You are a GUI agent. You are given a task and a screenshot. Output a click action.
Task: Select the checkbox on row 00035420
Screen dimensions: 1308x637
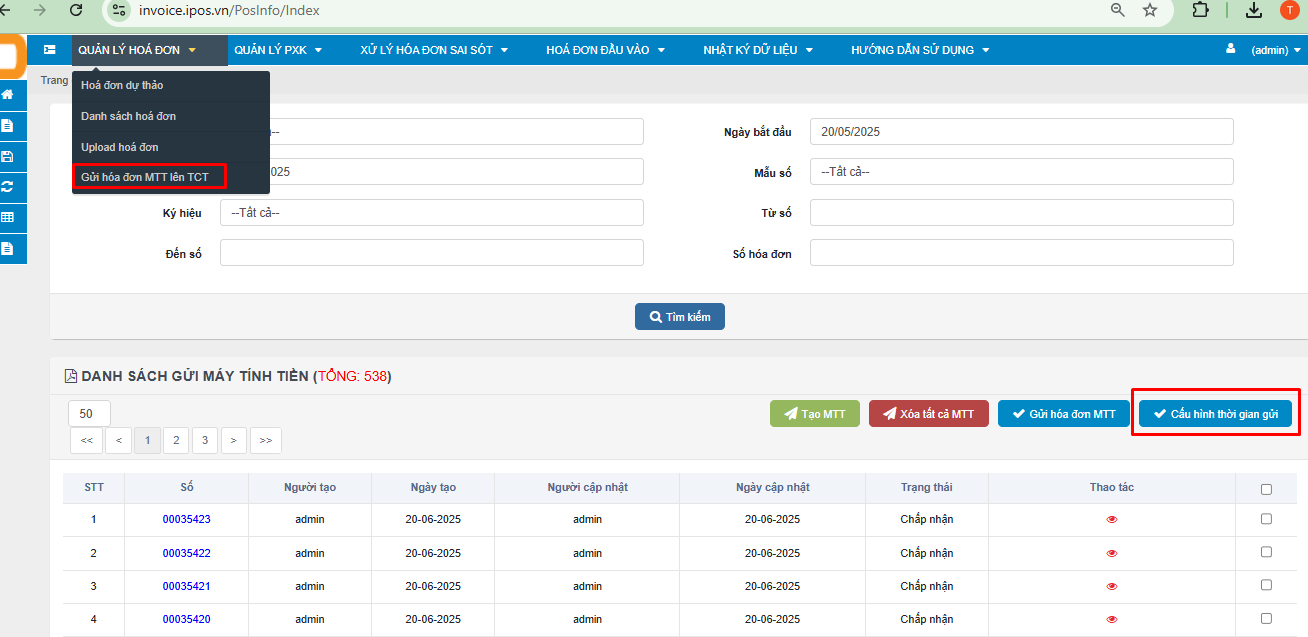pyautogui.click(x=1266, y=618)
